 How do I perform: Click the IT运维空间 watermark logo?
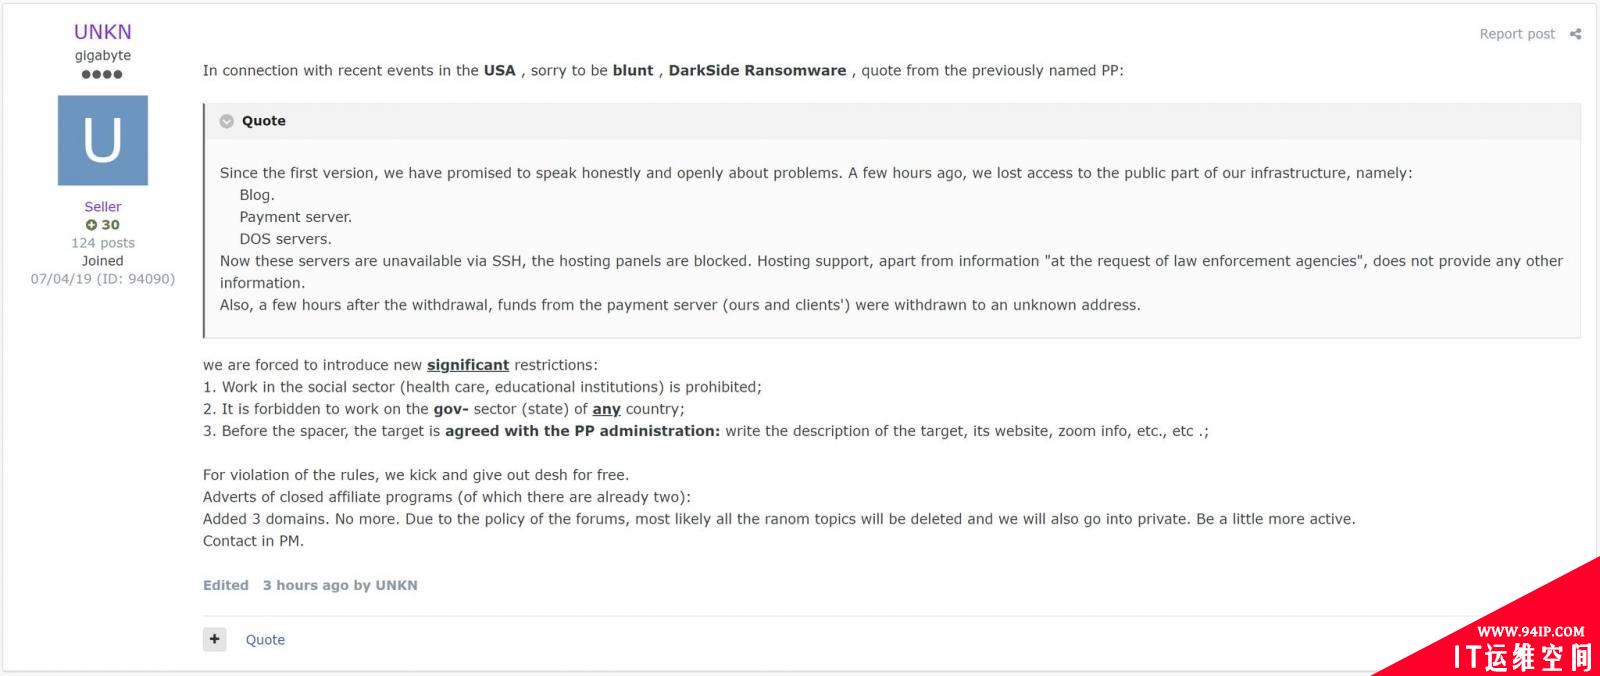pos(1522,657)
